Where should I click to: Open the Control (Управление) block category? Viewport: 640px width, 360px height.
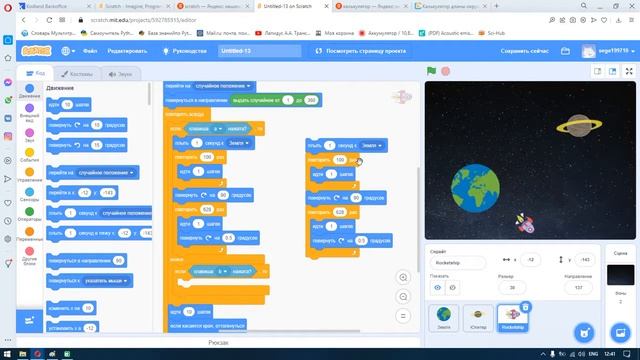pyautogui.click(x=29, y=175)
